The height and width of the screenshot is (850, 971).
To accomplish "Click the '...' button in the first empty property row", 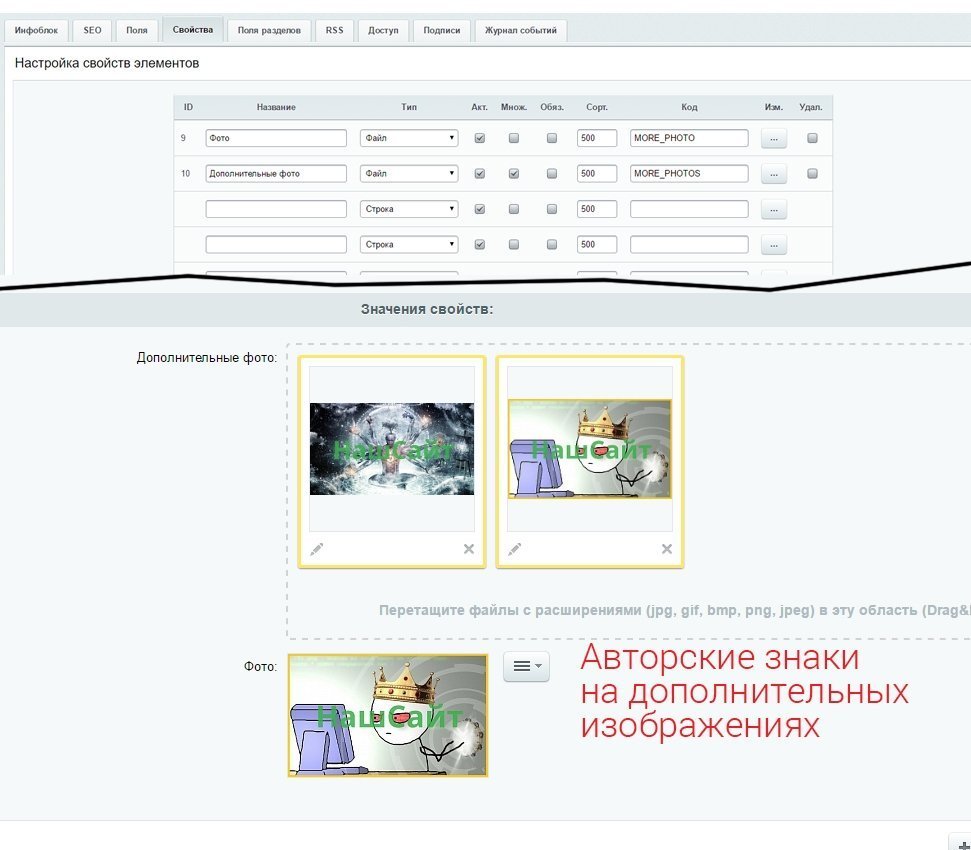I will click(774, 210).
